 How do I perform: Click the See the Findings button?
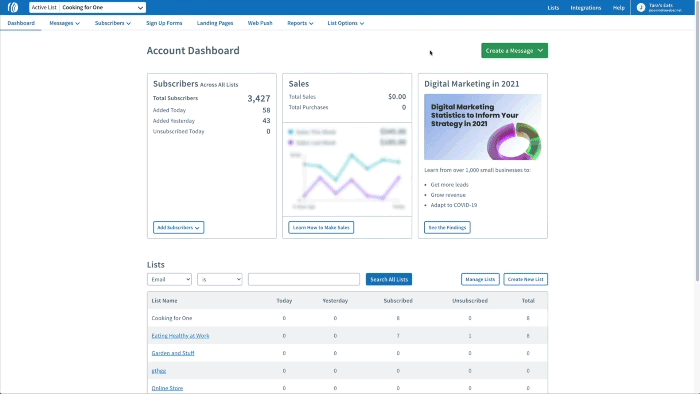click(x=447, y=228)
